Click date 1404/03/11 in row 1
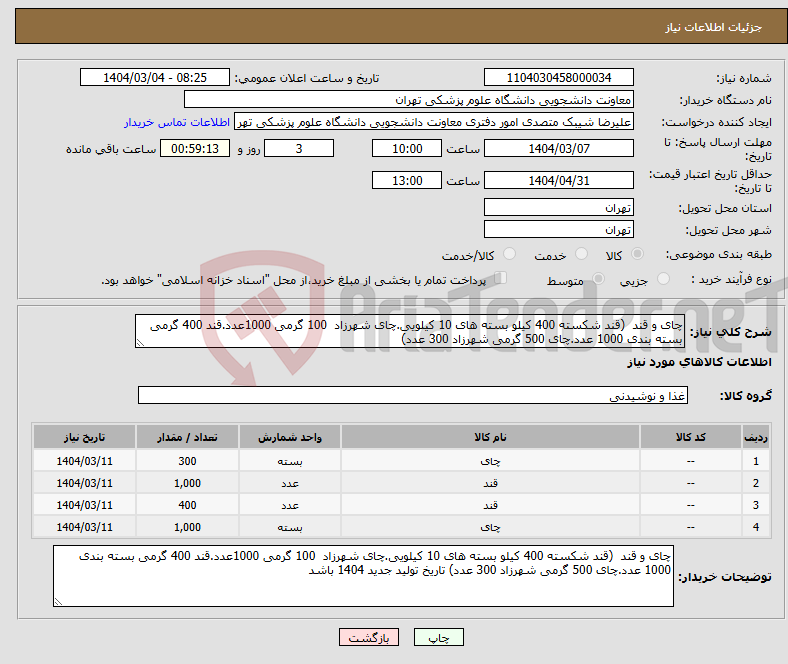Screen dimensions: 788x664 (84, 461)
